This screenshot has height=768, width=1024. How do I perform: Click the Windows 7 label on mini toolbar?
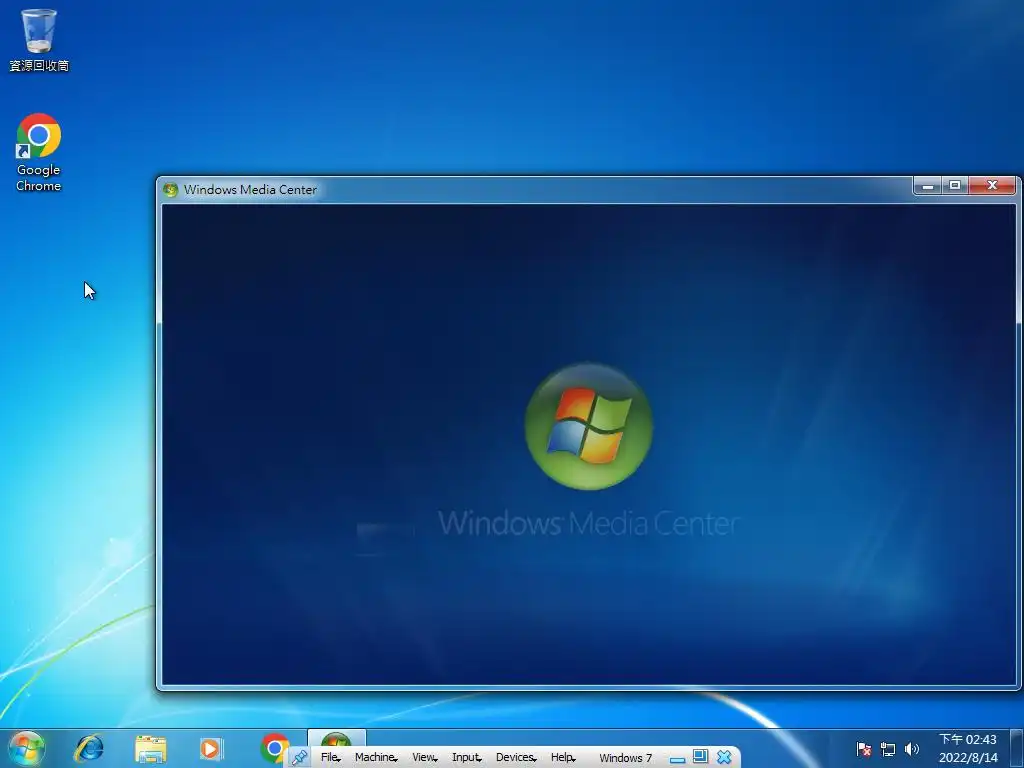click(625, 758)
